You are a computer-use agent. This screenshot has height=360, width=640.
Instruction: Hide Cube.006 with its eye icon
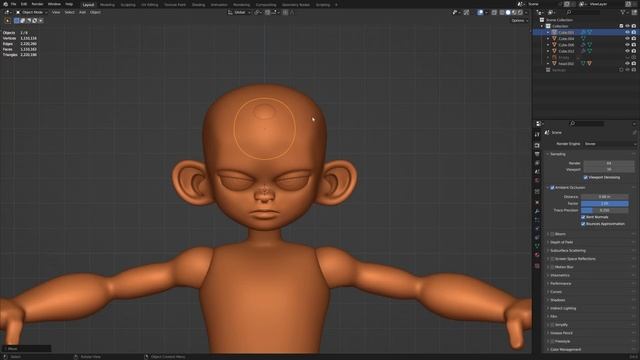[x=627, y=45]
